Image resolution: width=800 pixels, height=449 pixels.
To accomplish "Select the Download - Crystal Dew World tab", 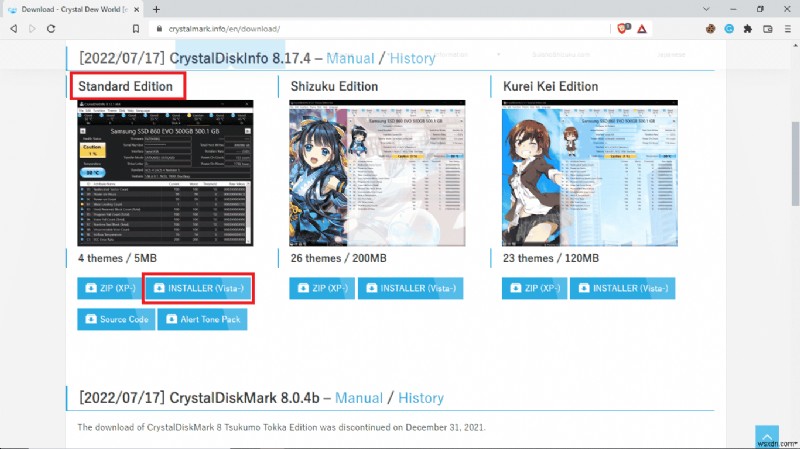I will click(x=73, y=9).
